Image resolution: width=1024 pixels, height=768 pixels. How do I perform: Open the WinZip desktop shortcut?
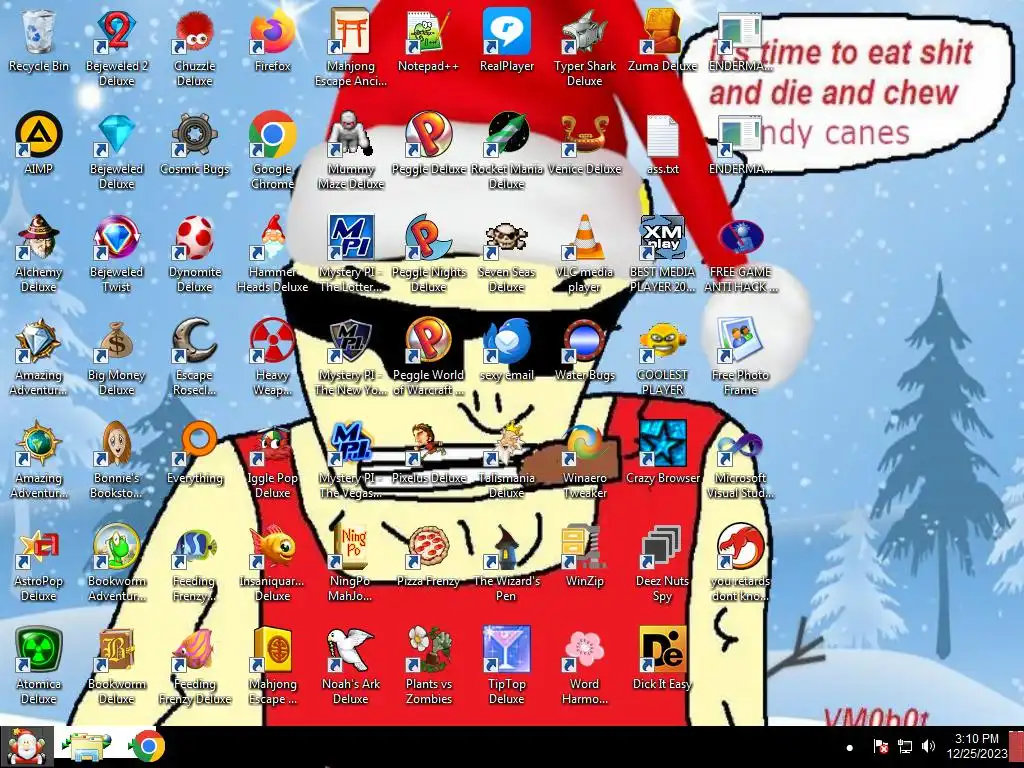(584, 547)
